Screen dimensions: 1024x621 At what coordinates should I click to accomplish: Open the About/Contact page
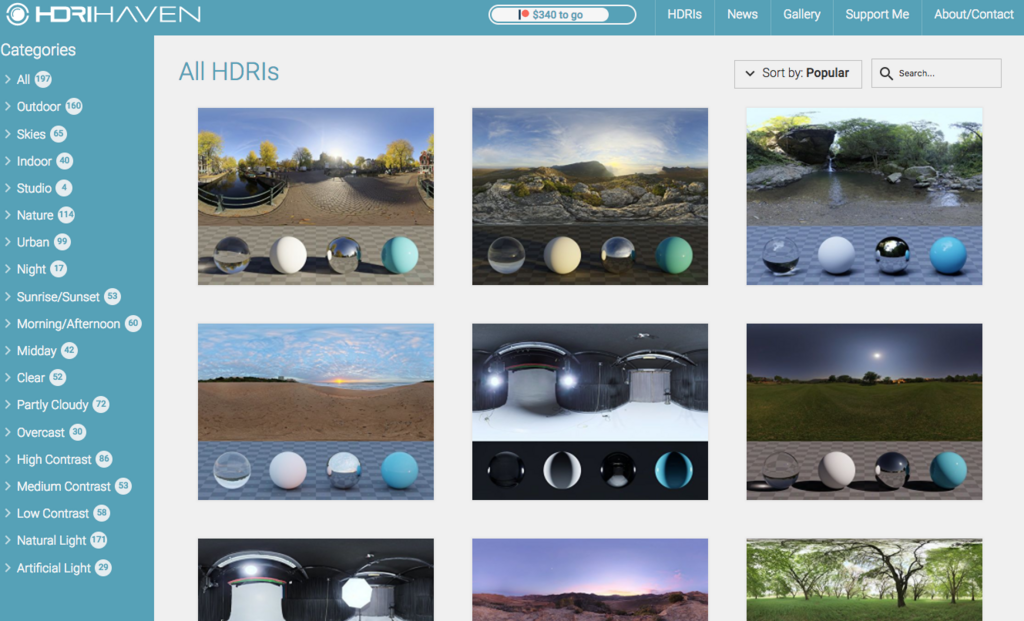click(x=973, y=14)
